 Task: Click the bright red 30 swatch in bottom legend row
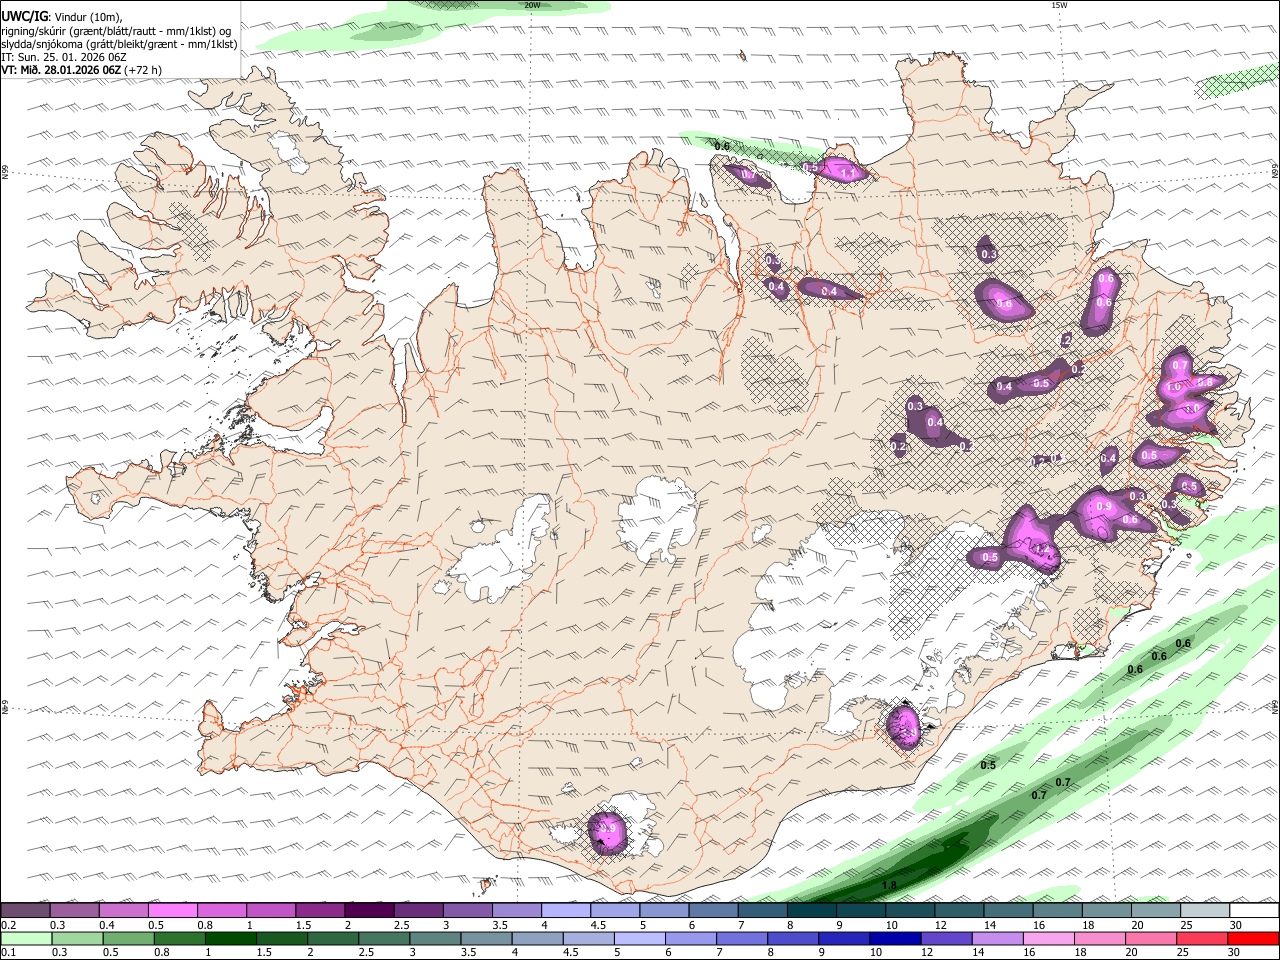click(x=1252, y=939)
